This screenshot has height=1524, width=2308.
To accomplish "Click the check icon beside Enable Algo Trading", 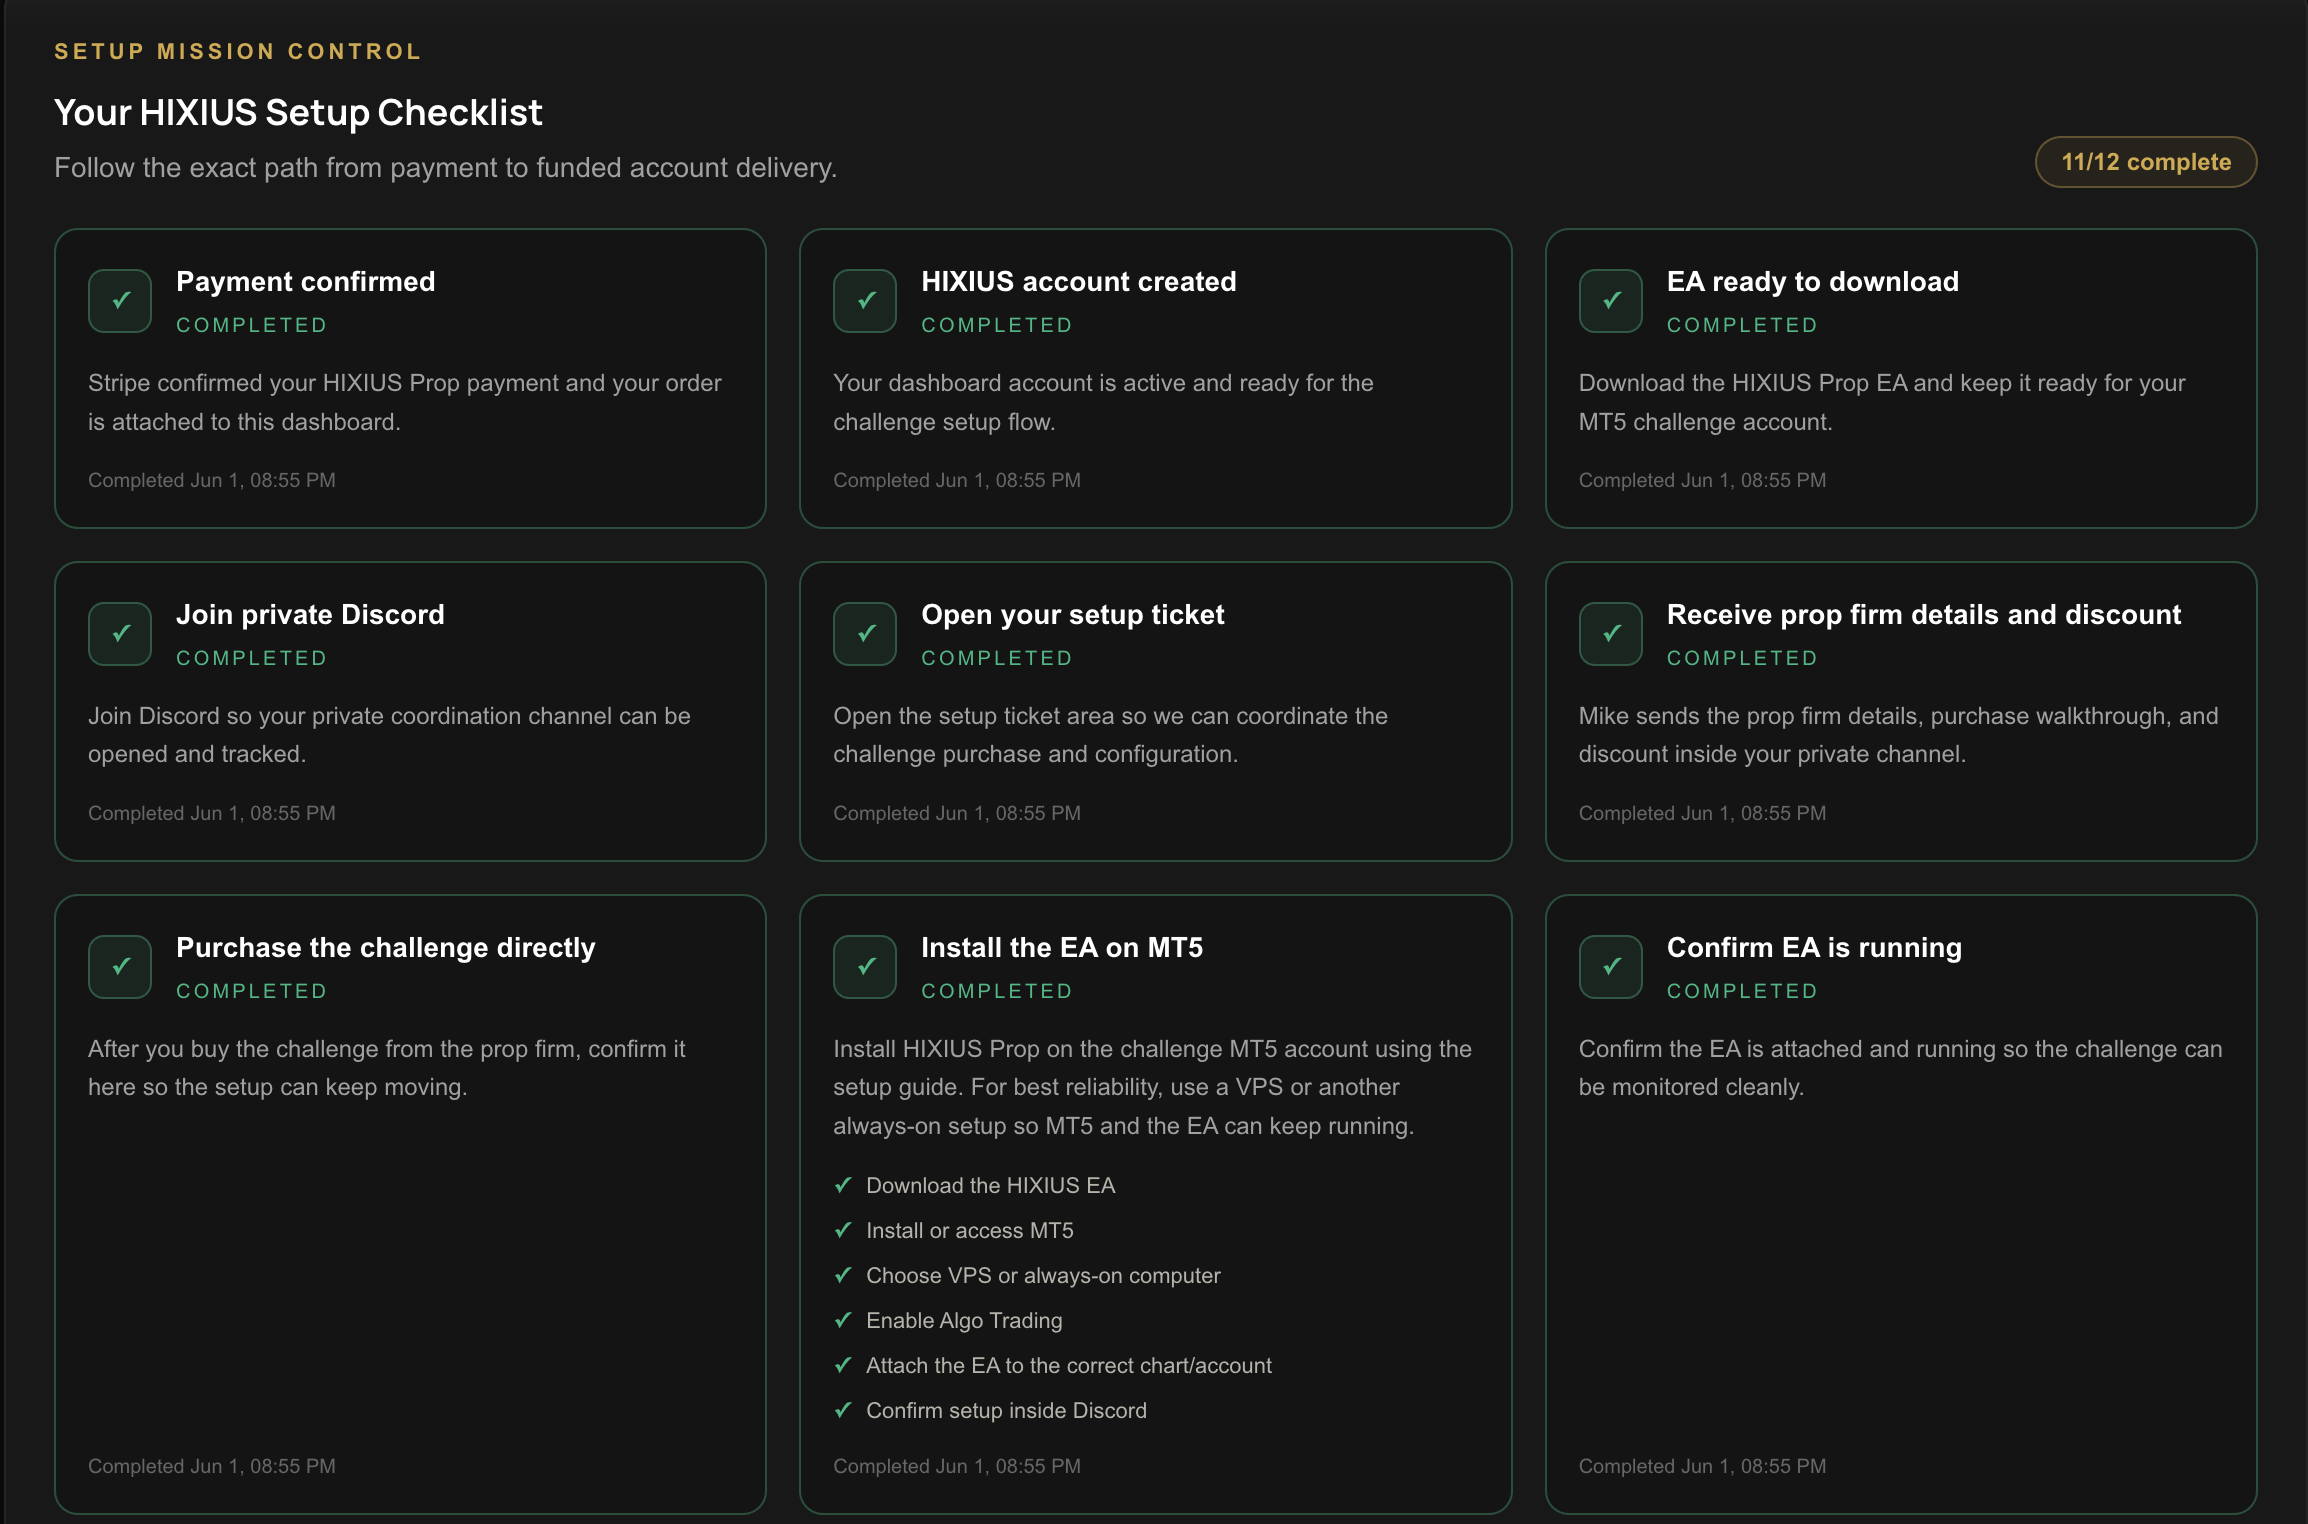I will [x=843, y=1320].
